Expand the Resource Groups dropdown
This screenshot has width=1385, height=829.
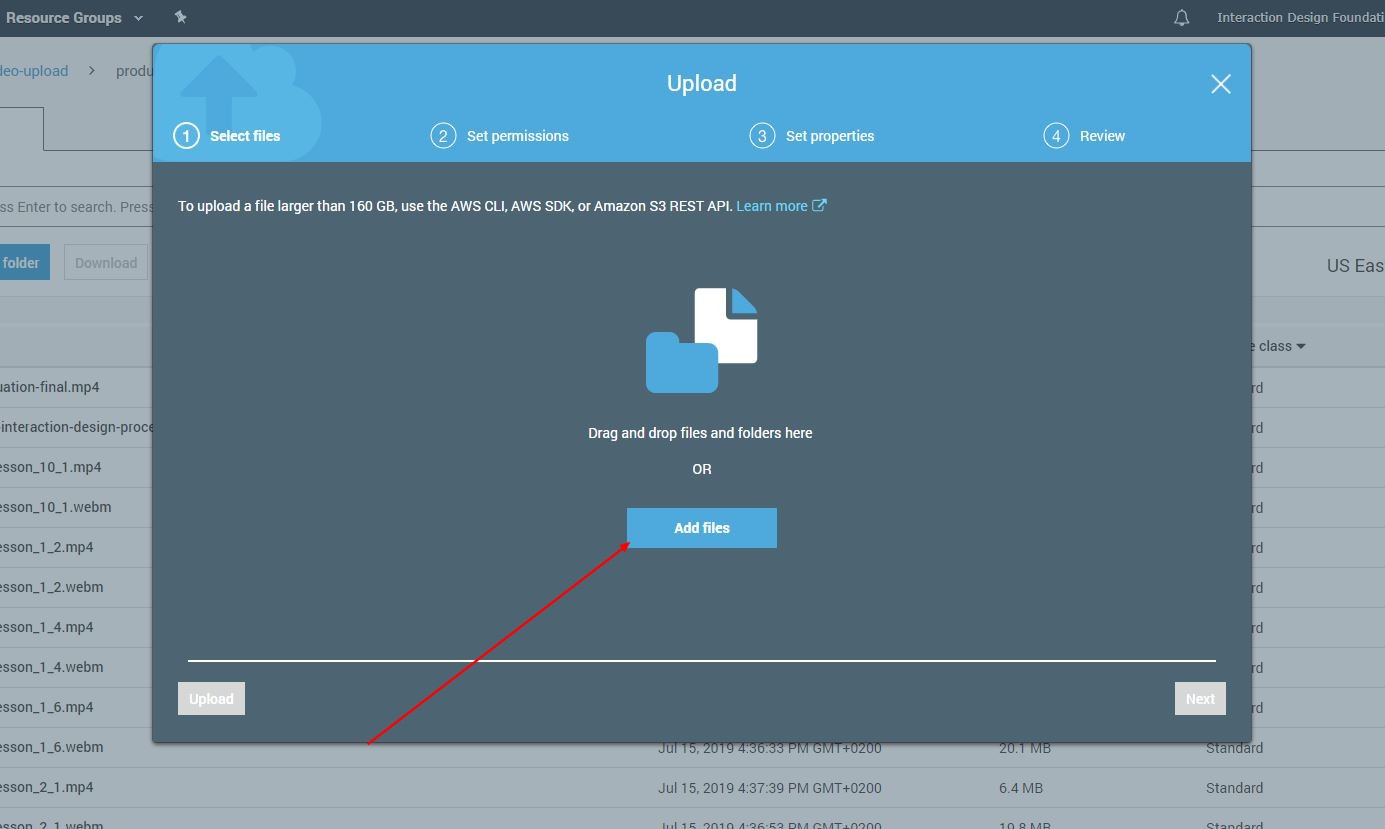(74, 18)
